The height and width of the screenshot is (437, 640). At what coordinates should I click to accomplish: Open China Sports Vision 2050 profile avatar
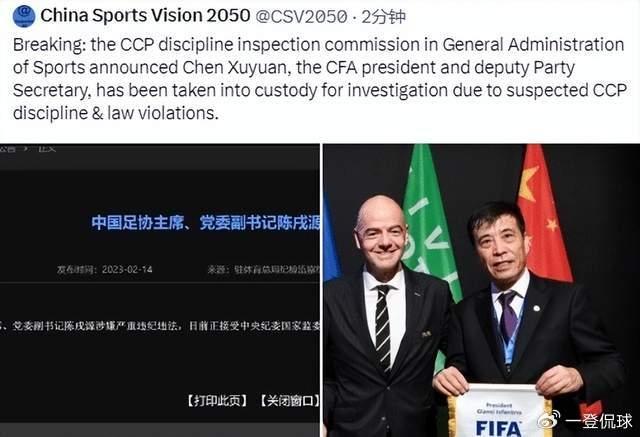click(x=24, y=16)
